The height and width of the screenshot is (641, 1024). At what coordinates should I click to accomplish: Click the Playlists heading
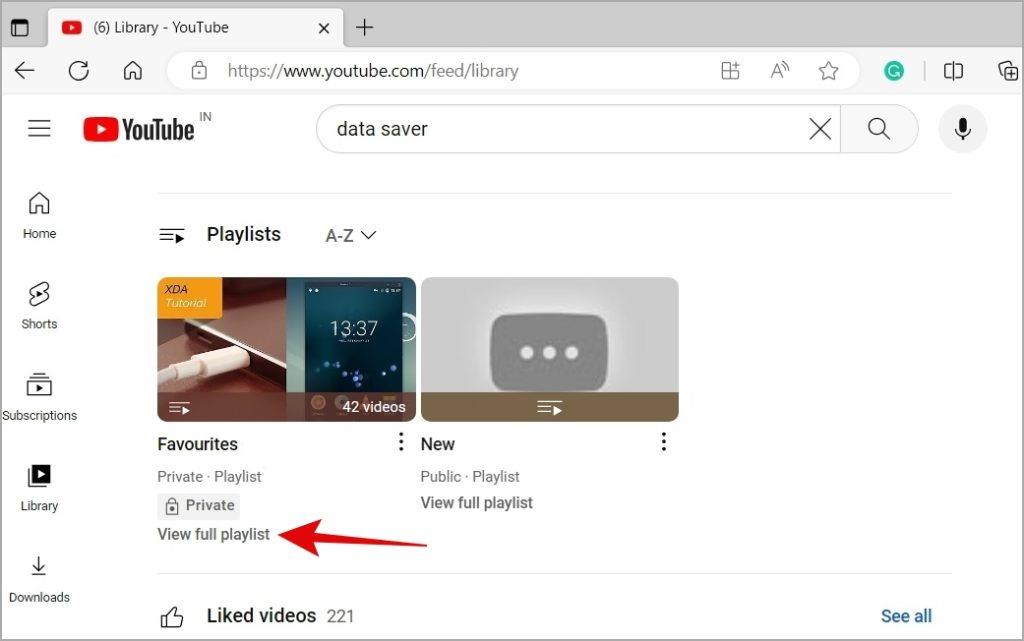click(x=244, y=234)
